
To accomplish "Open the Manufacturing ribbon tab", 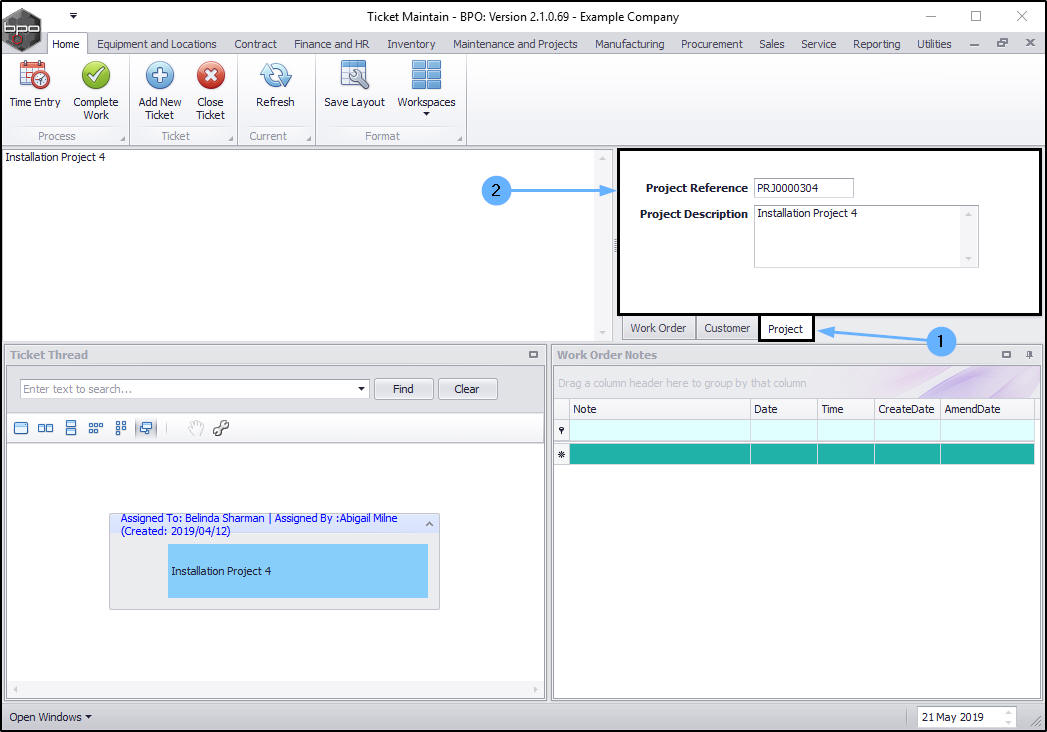I will pos(629,44).
